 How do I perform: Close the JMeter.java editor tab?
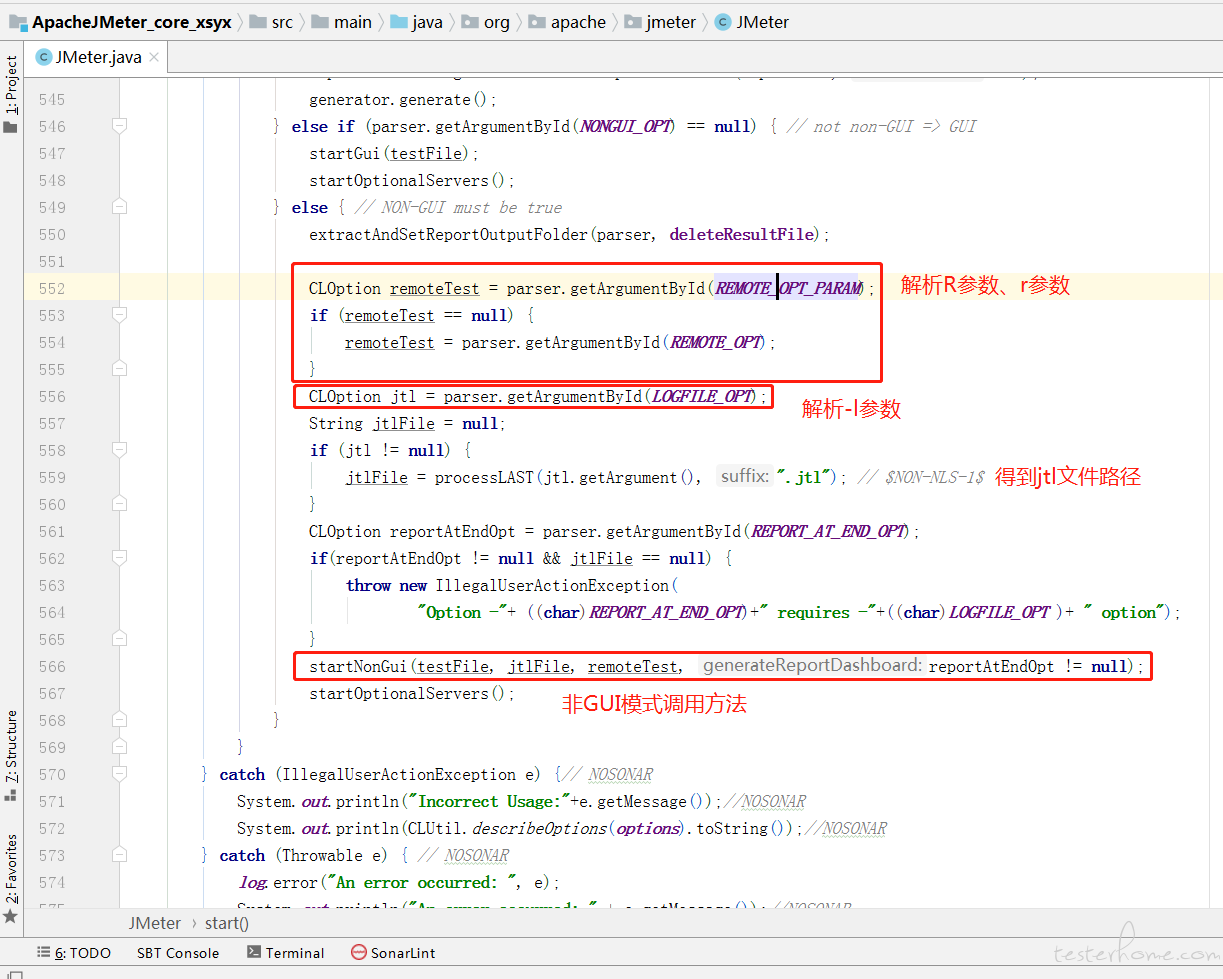[x=155, y=57]
